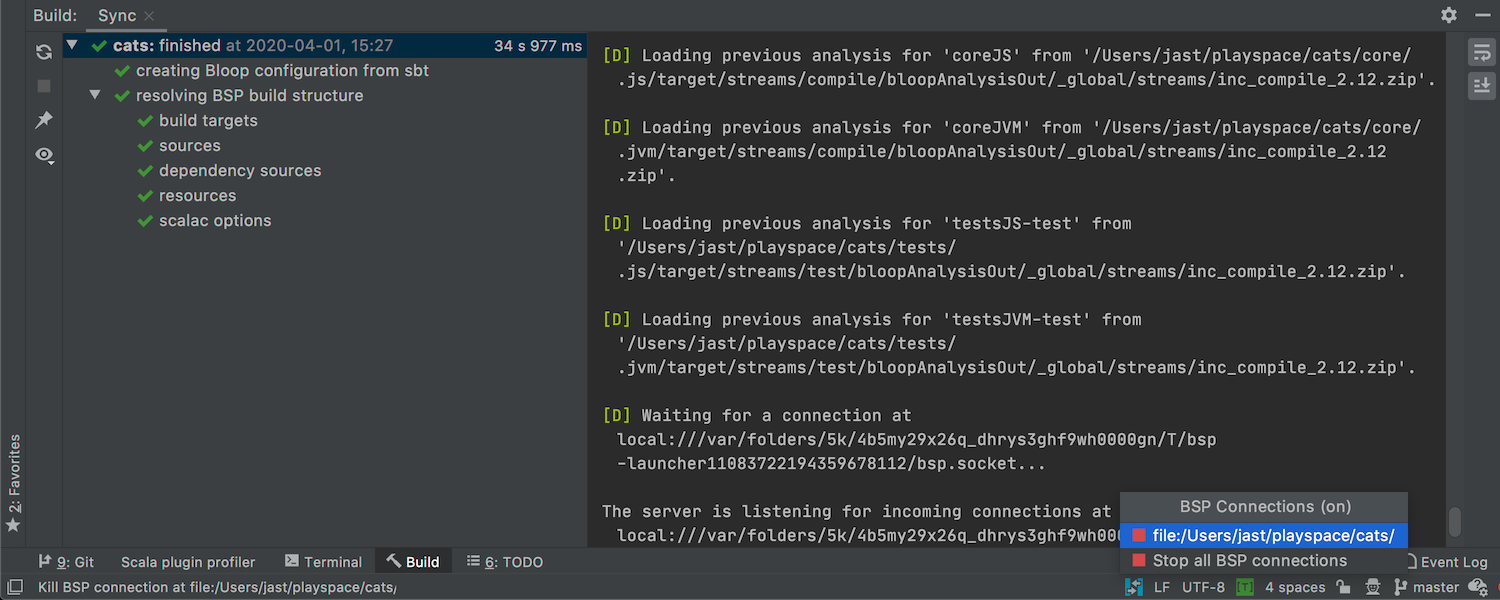The height and width of the screenshot is (600, 1500).
Task: Collapse the cats: finished tree node
Action: tap(72, 45)
